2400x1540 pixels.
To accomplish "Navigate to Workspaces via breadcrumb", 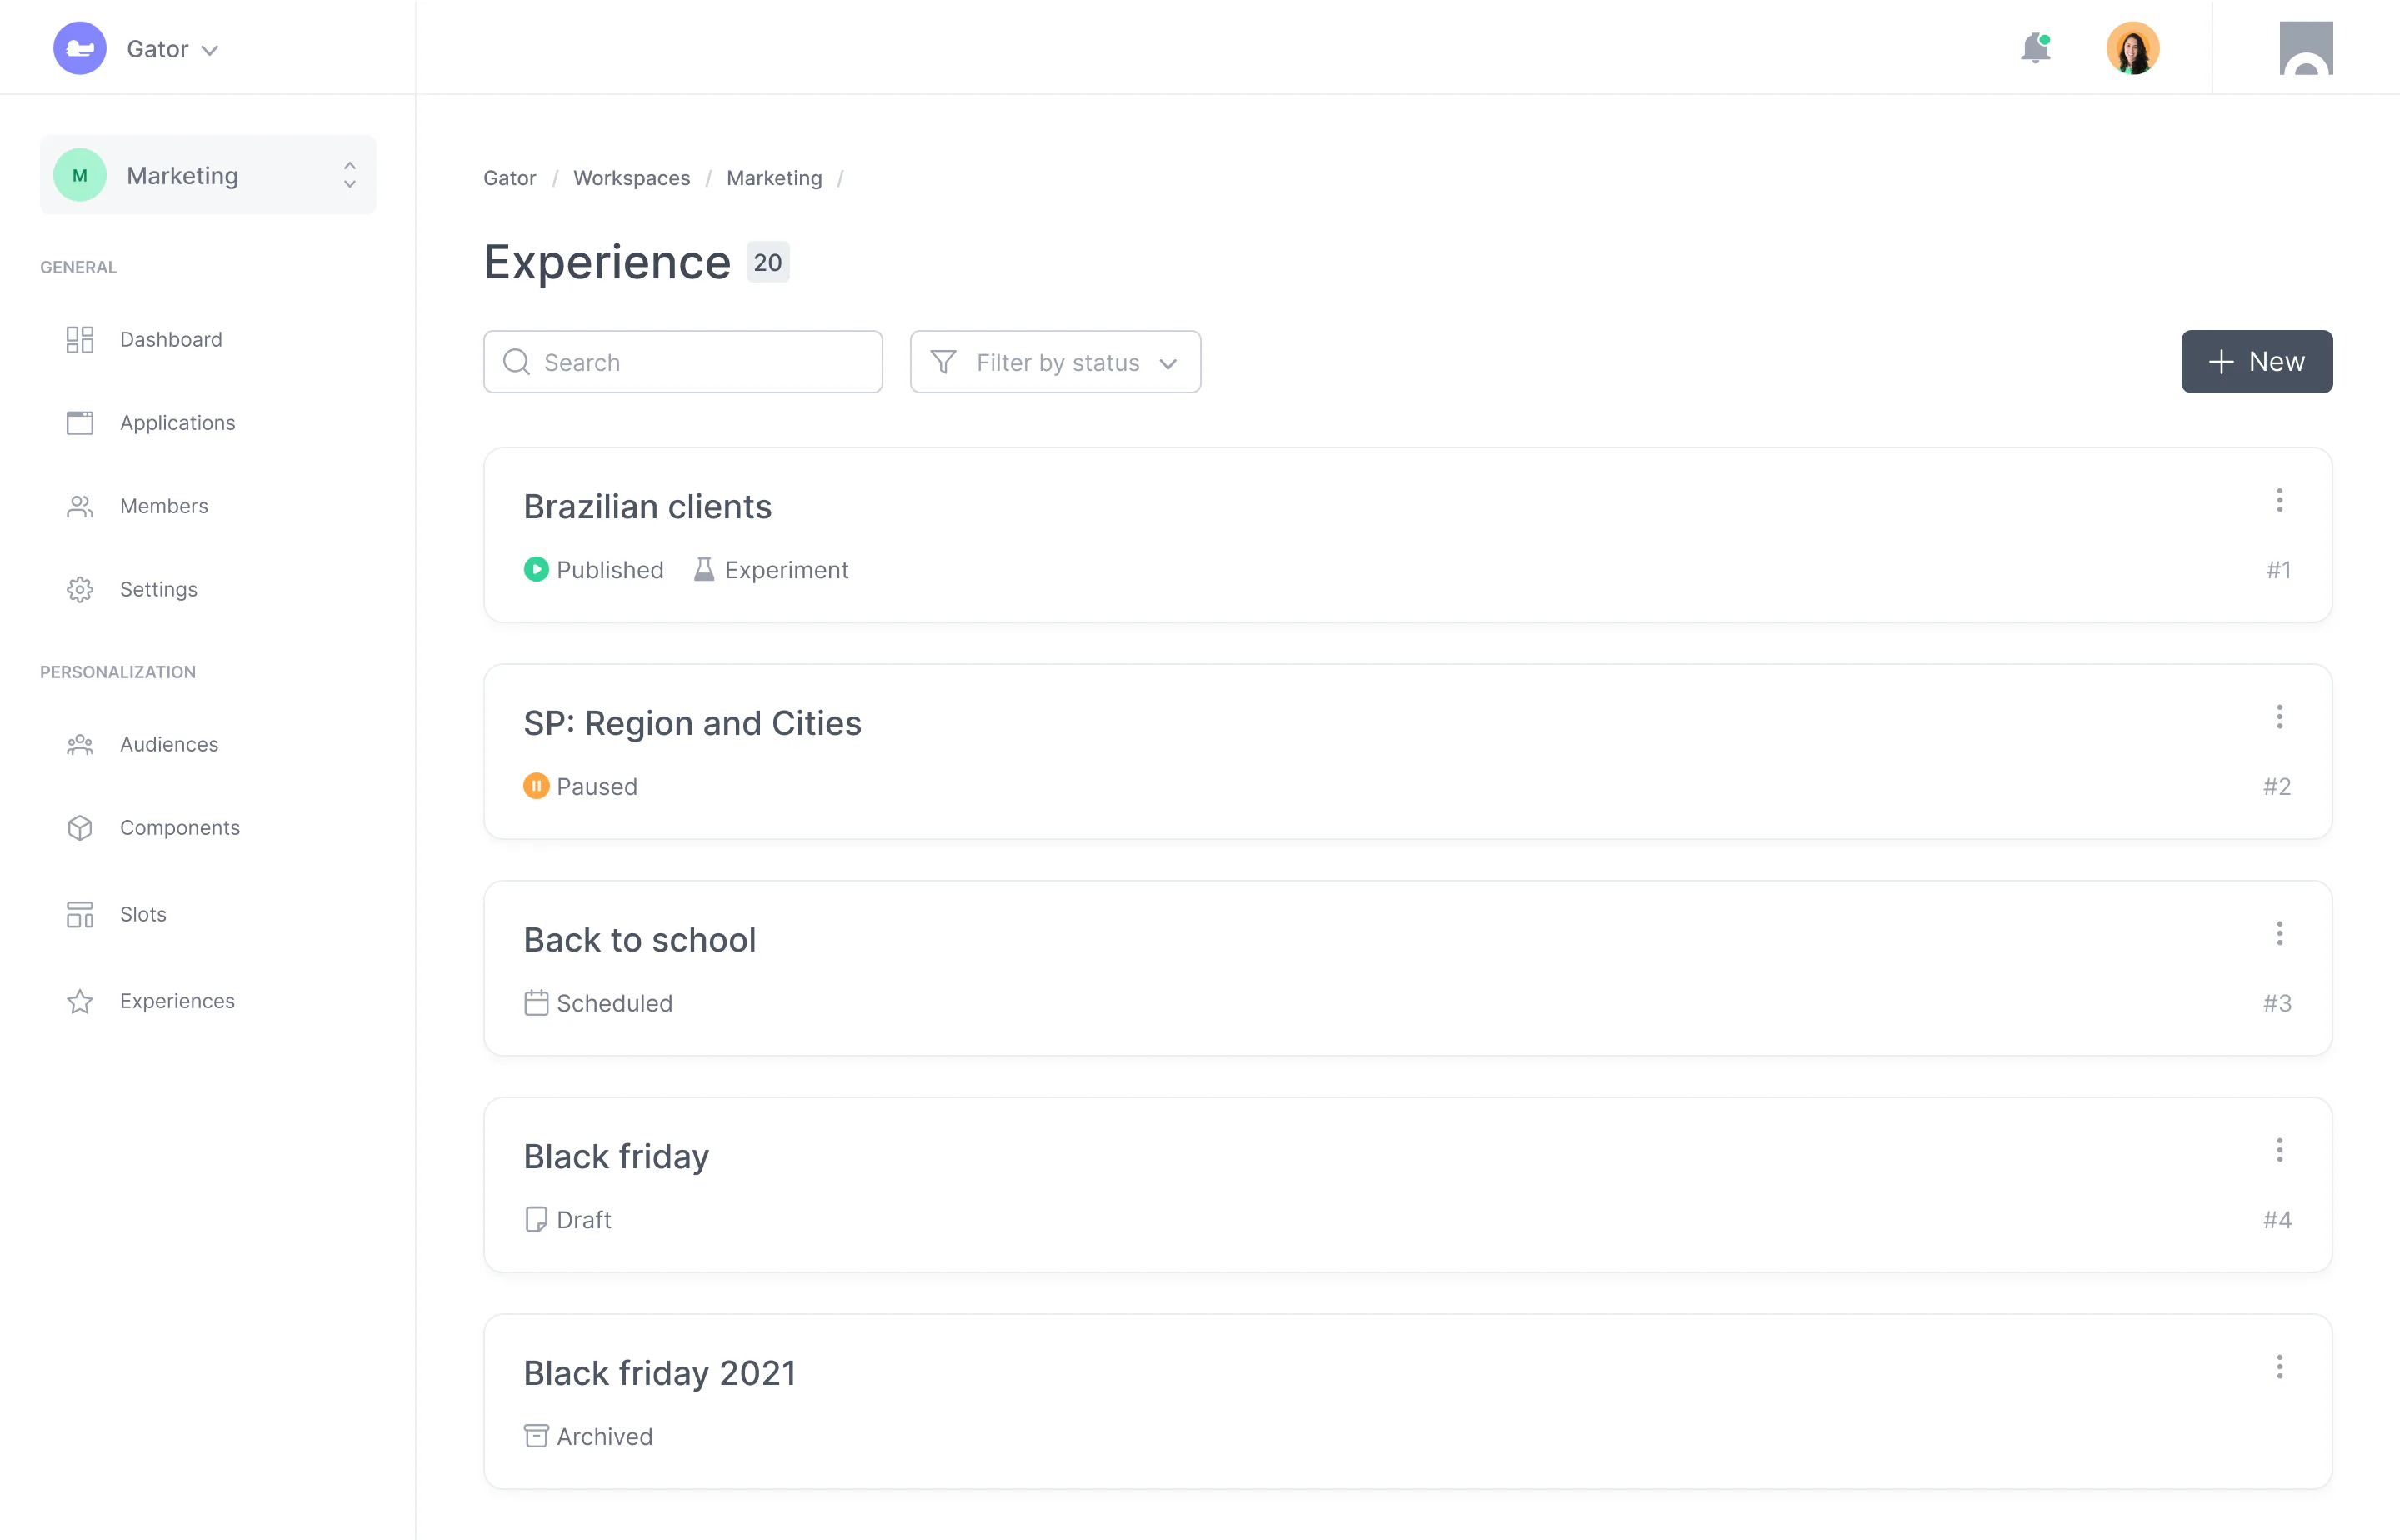I will (x=631, y=177).
